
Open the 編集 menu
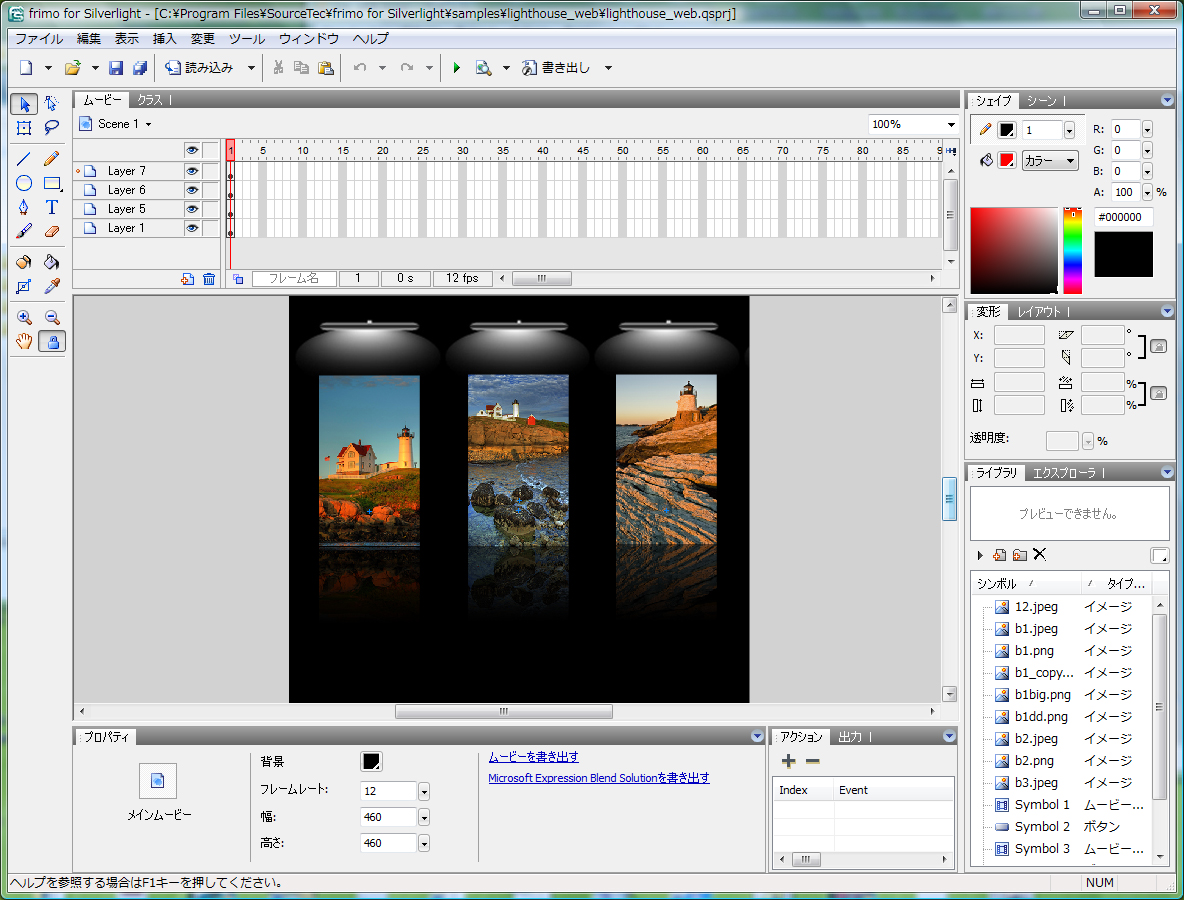pos(88,39)
